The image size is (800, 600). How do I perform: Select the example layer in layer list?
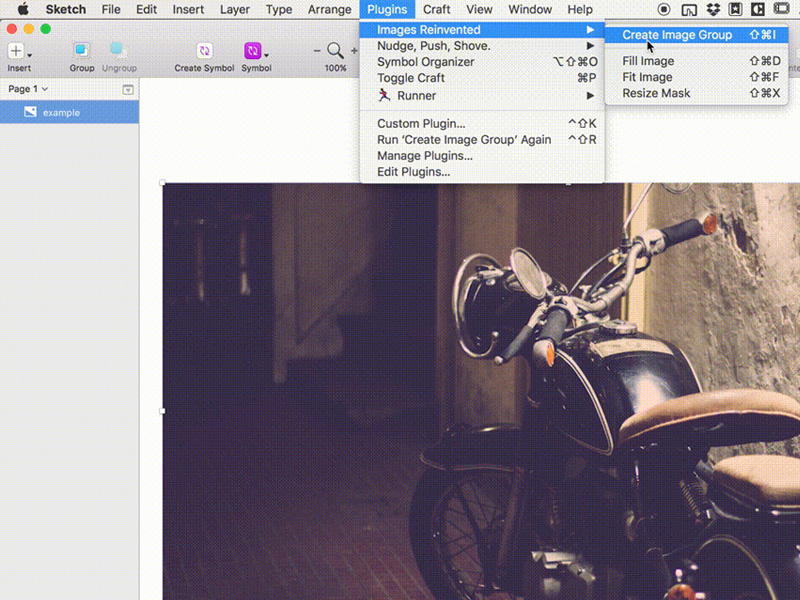(69, 112)
